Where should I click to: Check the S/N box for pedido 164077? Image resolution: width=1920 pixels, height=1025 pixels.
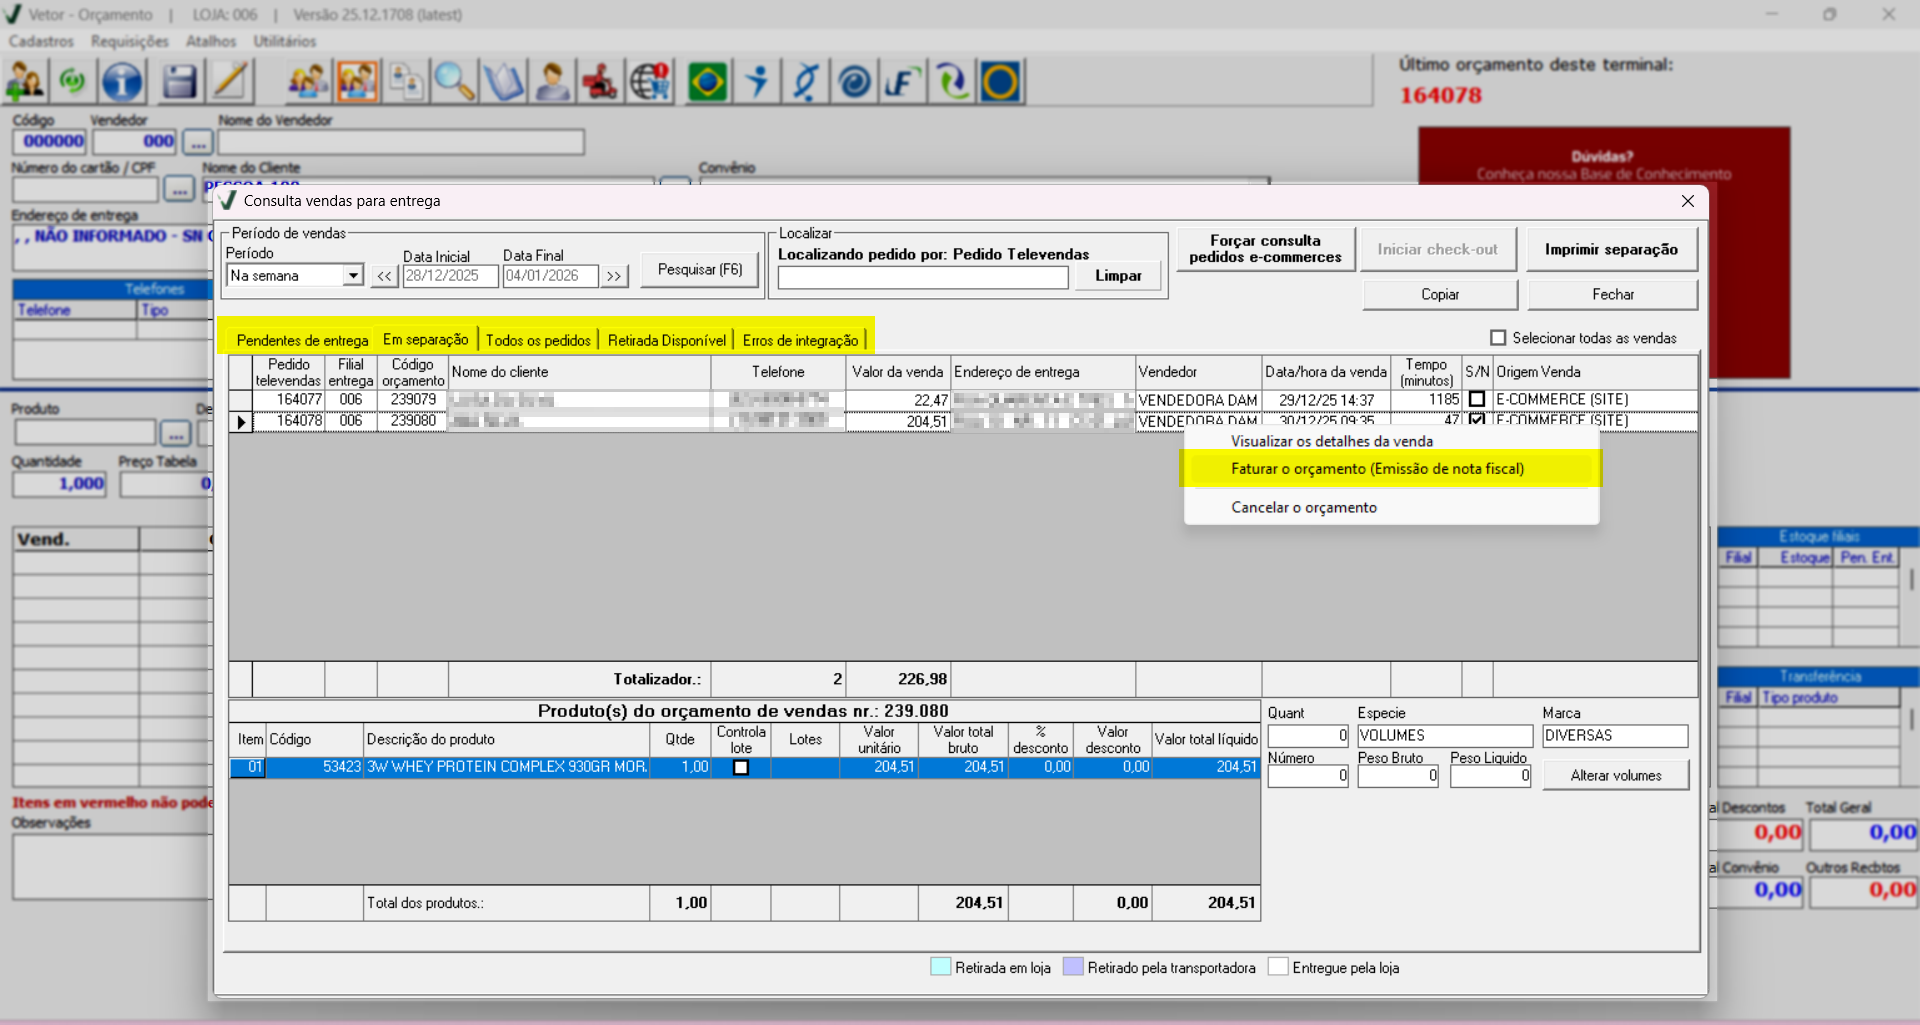point(1477,399)
